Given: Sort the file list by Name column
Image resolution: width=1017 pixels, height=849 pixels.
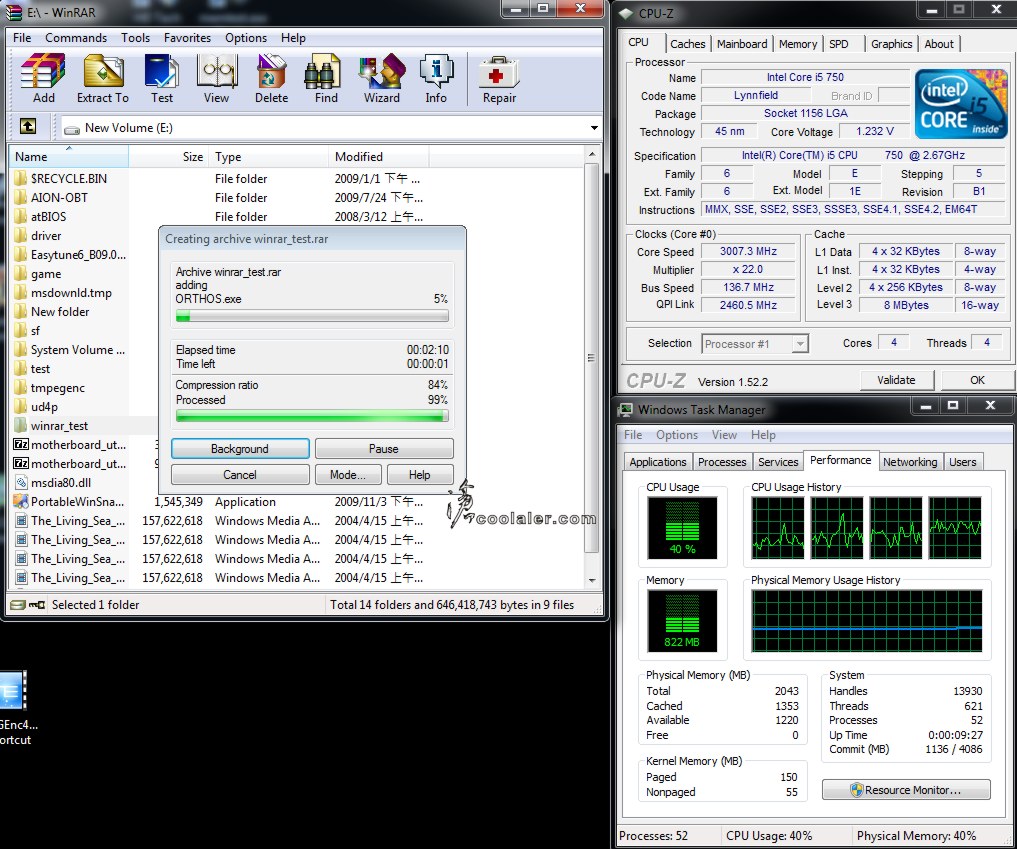Looking at the screenshot, I should click(69, 156).
